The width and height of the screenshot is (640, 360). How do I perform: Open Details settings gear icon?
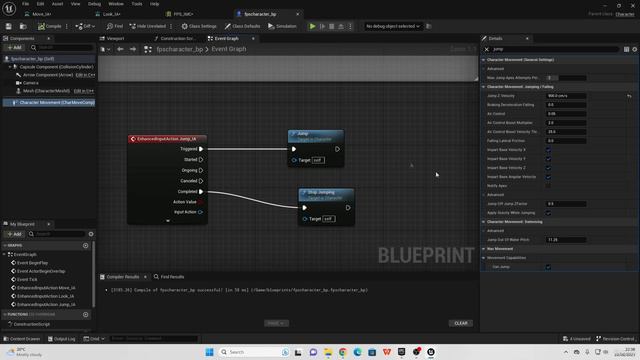[x=635, y=49]
